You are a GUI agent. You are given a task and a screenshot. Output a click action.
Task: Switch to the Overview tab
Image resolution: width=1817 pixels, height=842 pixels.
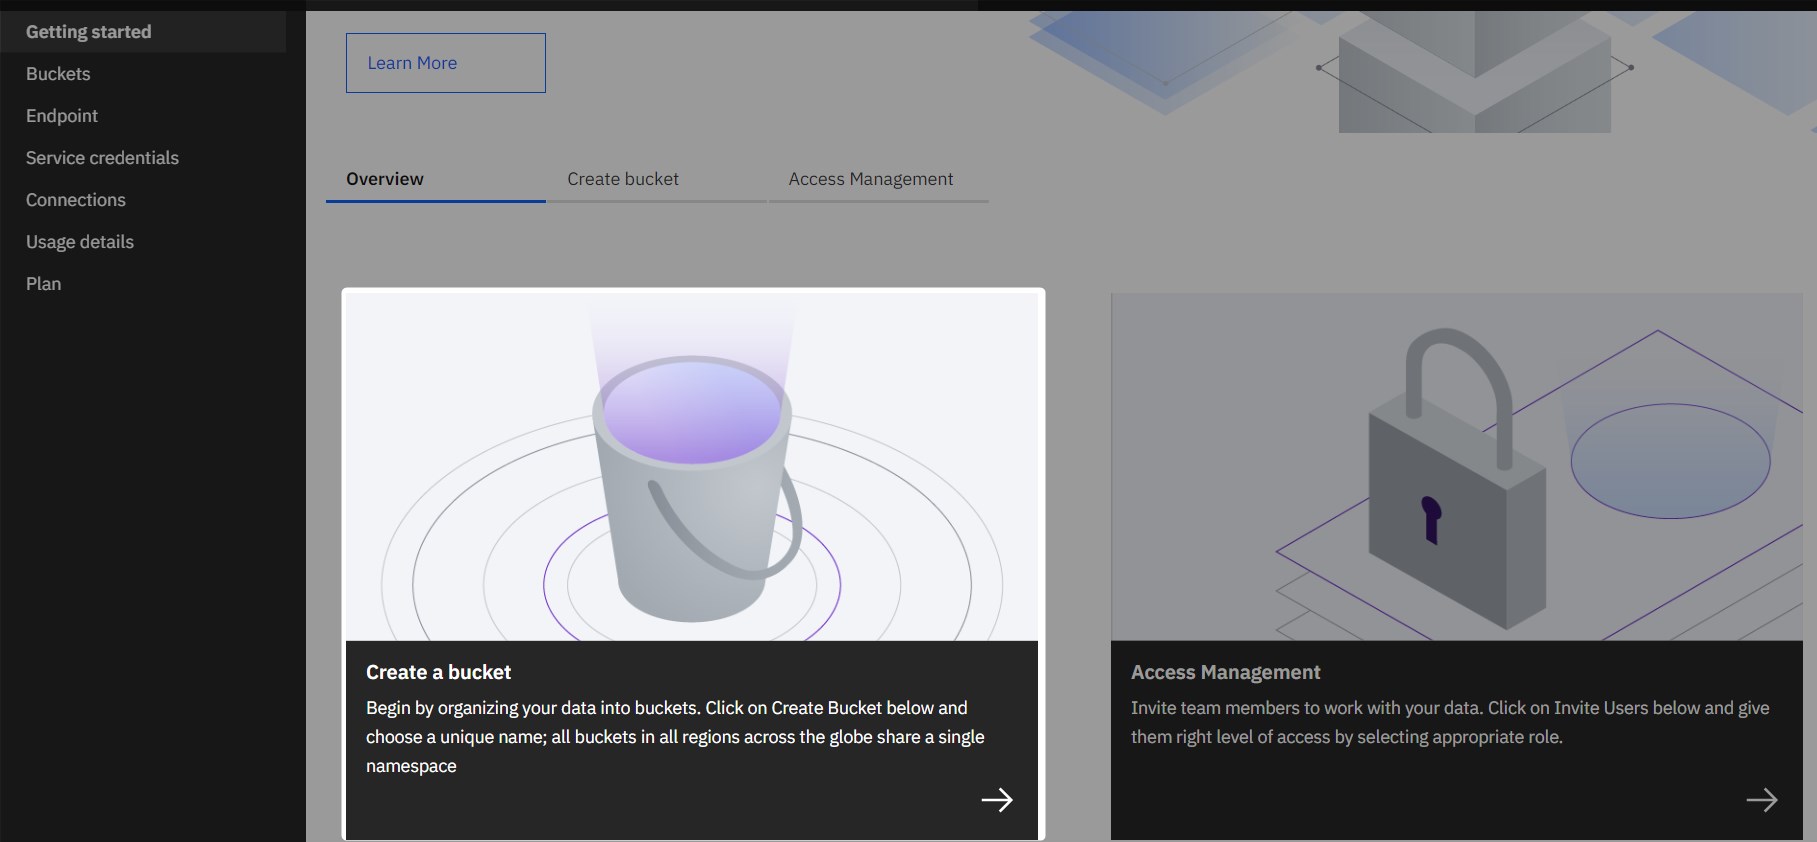click(x=385, y=179)
